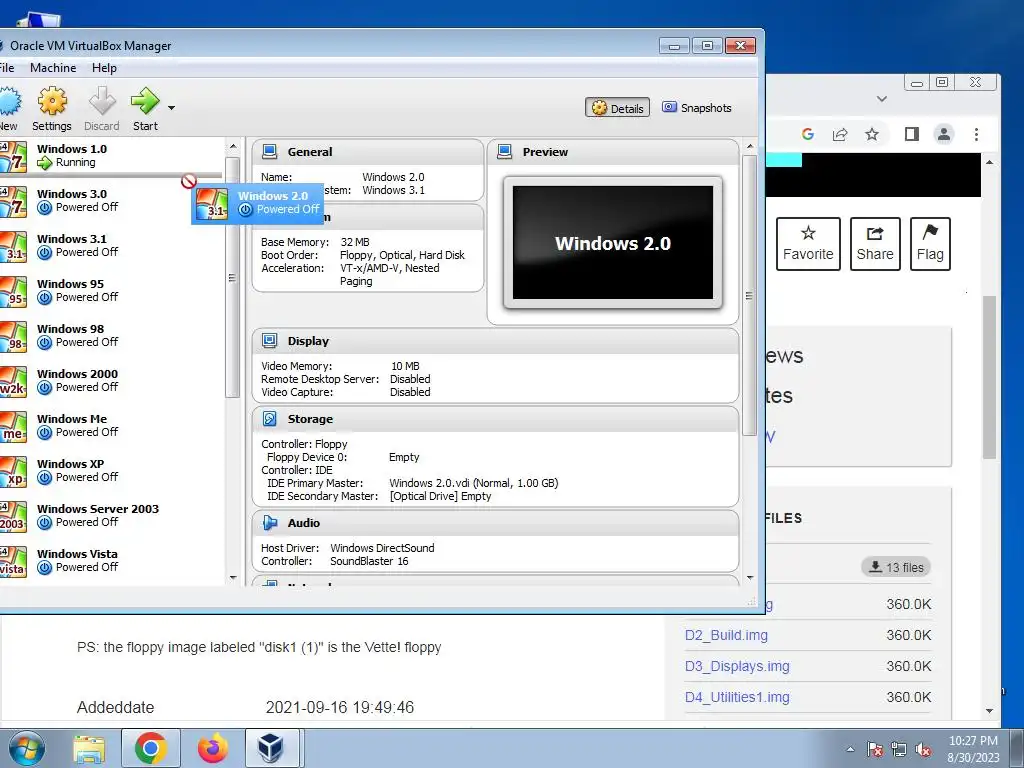The image size is (1024, 768).
Task: Click the taskbar clock 10:27 PM
Action: coord(973,749)
